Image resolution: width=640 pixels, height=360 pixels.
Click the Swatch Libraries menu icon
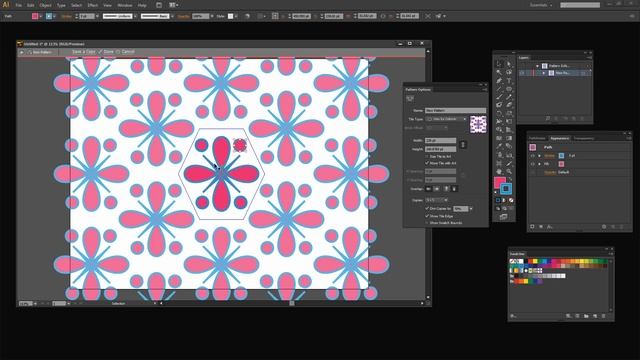point(513,316)
